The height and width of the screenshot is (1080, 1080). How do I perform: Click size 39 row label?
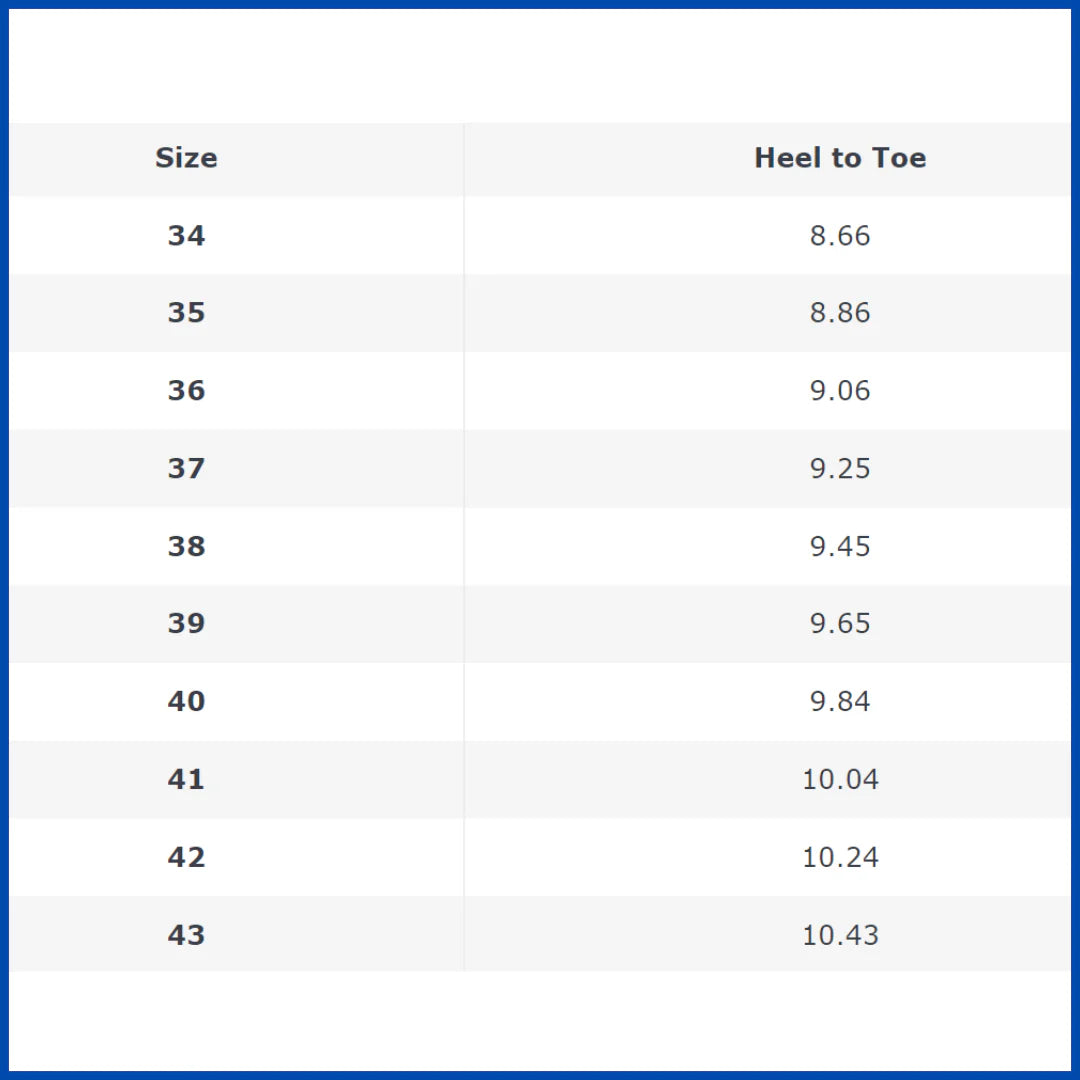186,623
